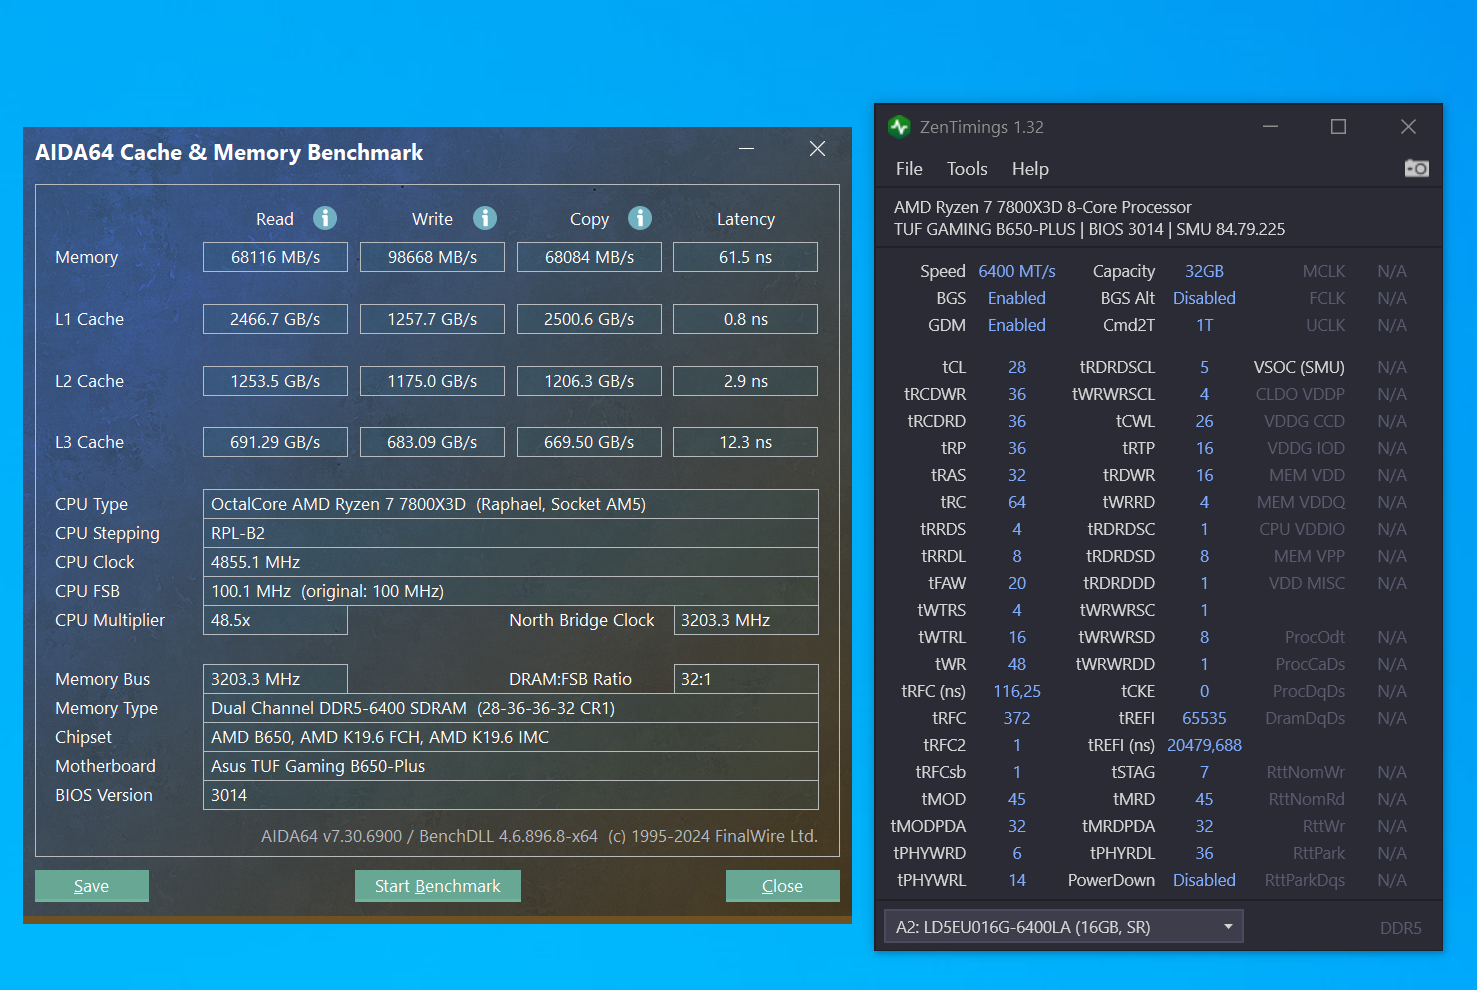Click the BIOS Version field 3014
The width and height of the screenshot is (1477, 990).
(x=511, y=795)
